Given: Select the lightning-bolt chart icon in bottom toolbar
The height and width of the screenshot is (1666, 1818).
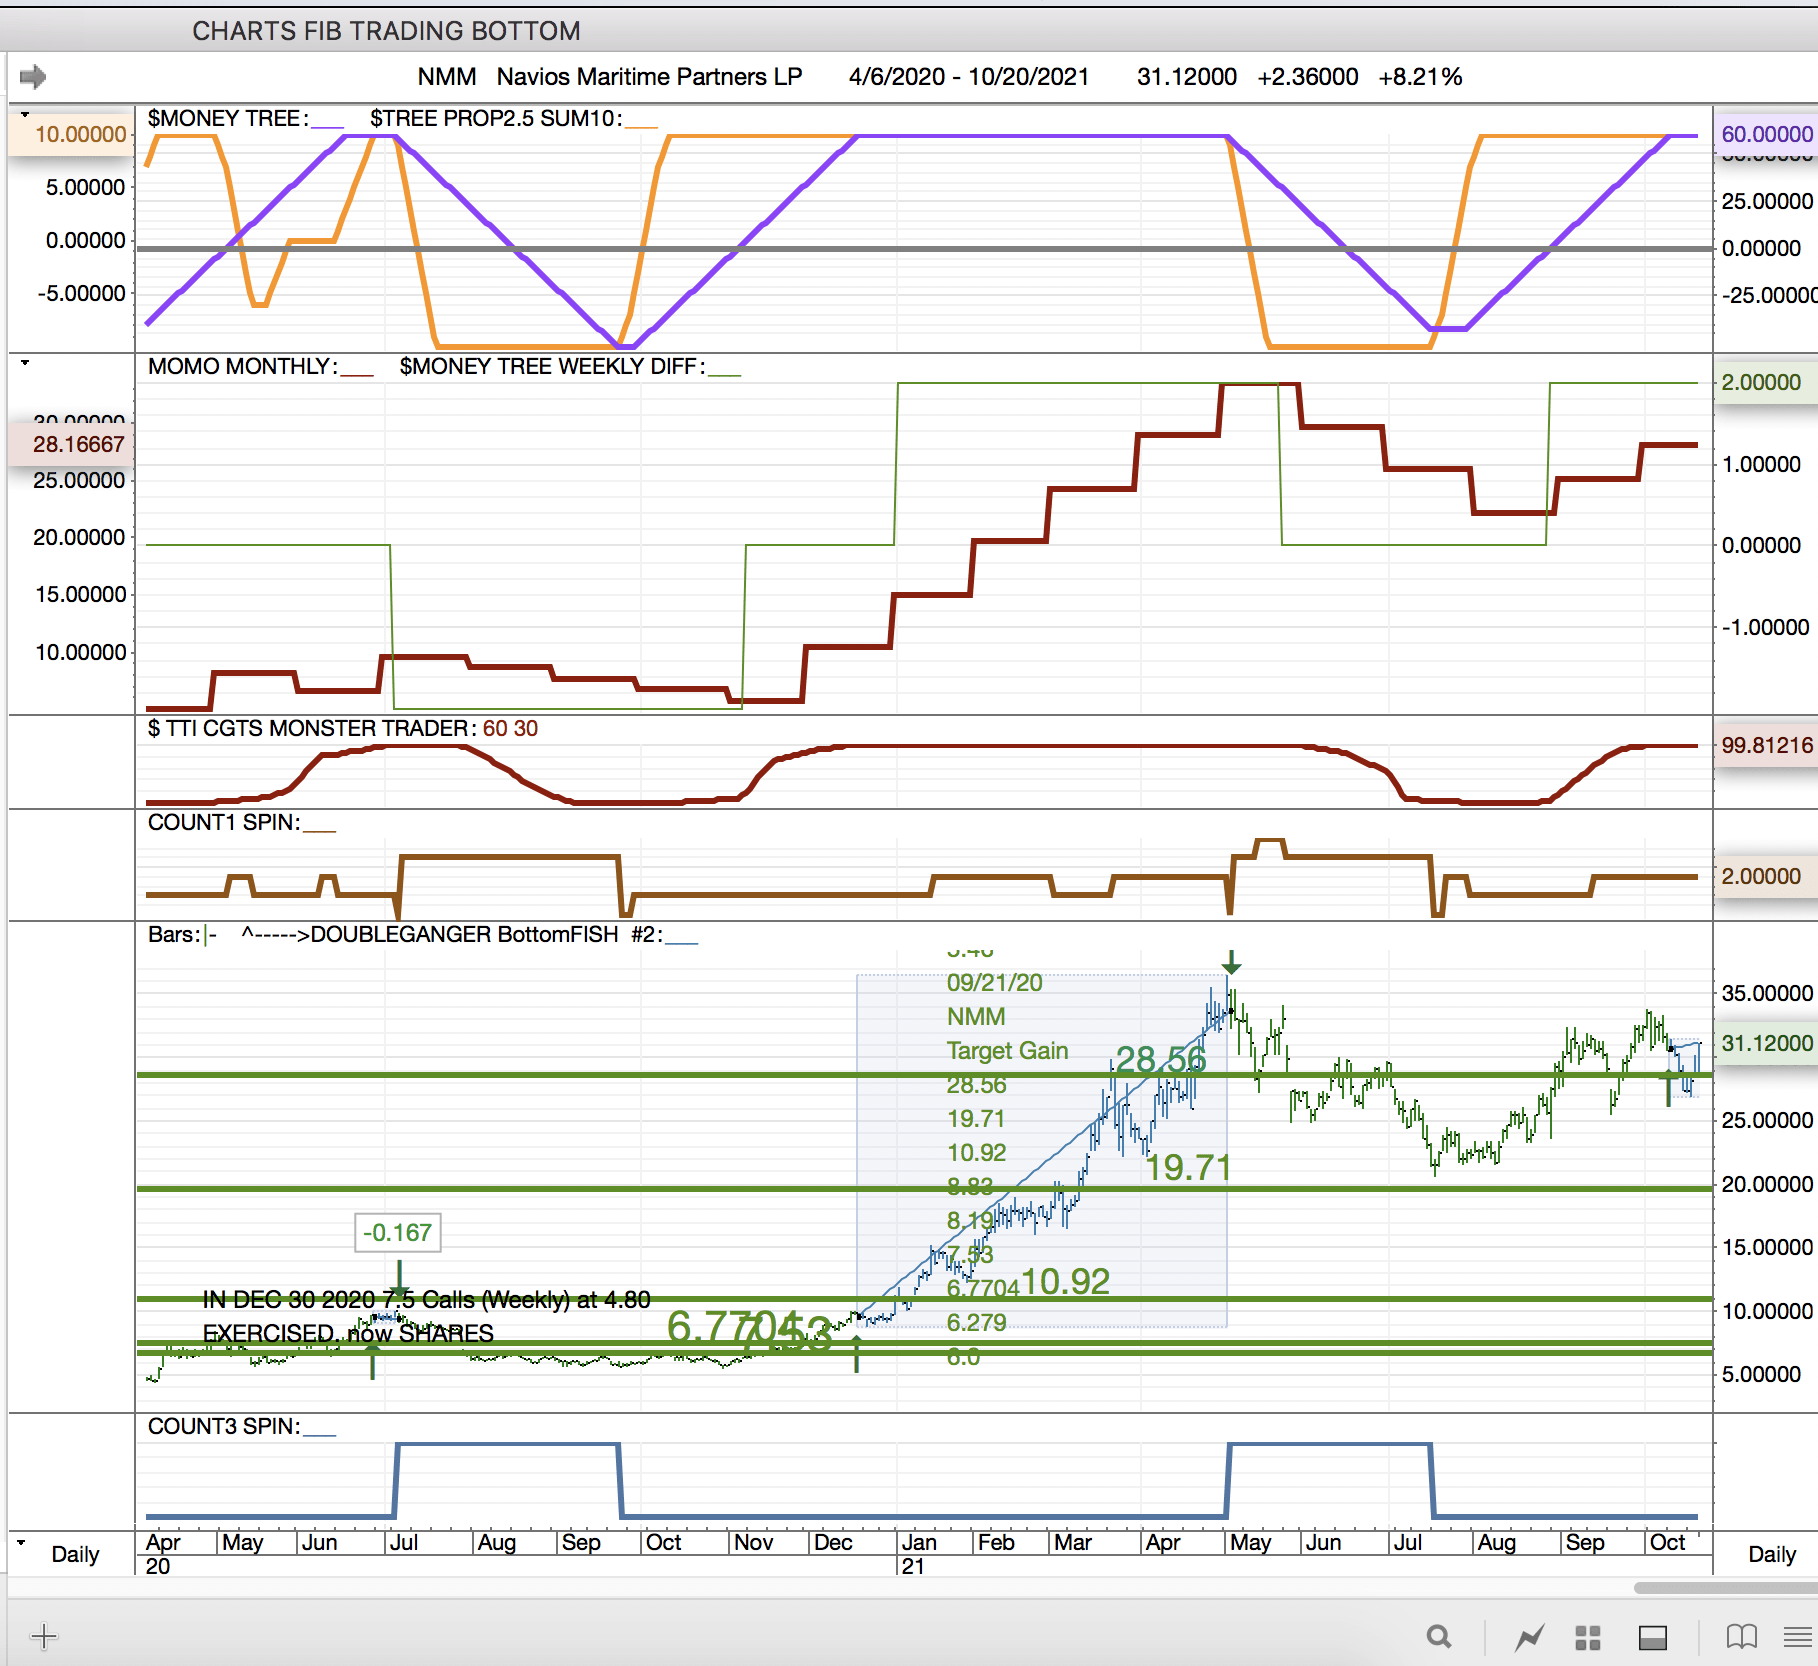Looking at the screenshot, I should (1529, 1637).
